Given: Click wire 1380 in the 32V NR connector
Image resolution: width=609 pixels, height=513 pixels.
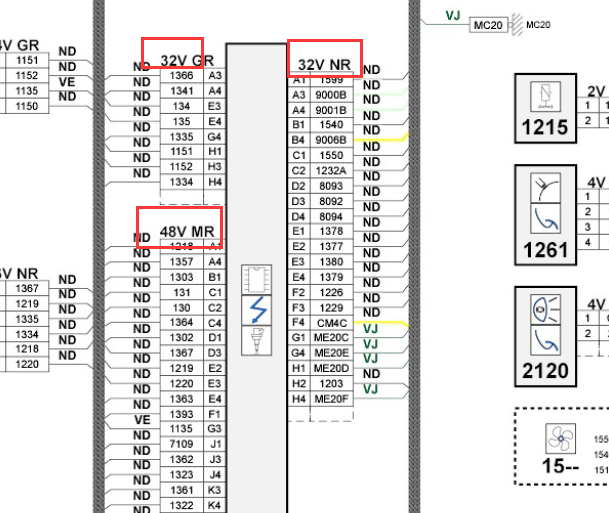Looking at the screenshot, I should [331, 262].
